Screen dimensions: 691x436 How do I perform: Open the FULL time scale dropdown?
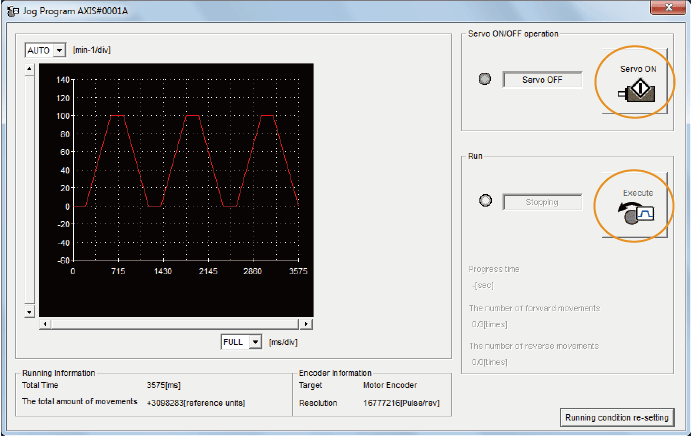pos(255,342)
